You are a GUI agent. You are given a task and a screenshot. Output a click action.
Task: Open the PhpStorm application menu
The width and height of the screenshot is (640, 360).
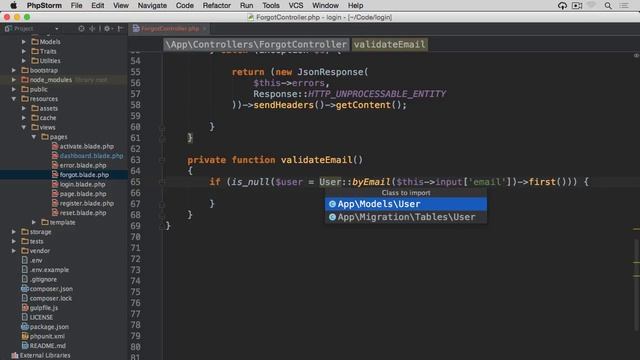coord(44,5)
